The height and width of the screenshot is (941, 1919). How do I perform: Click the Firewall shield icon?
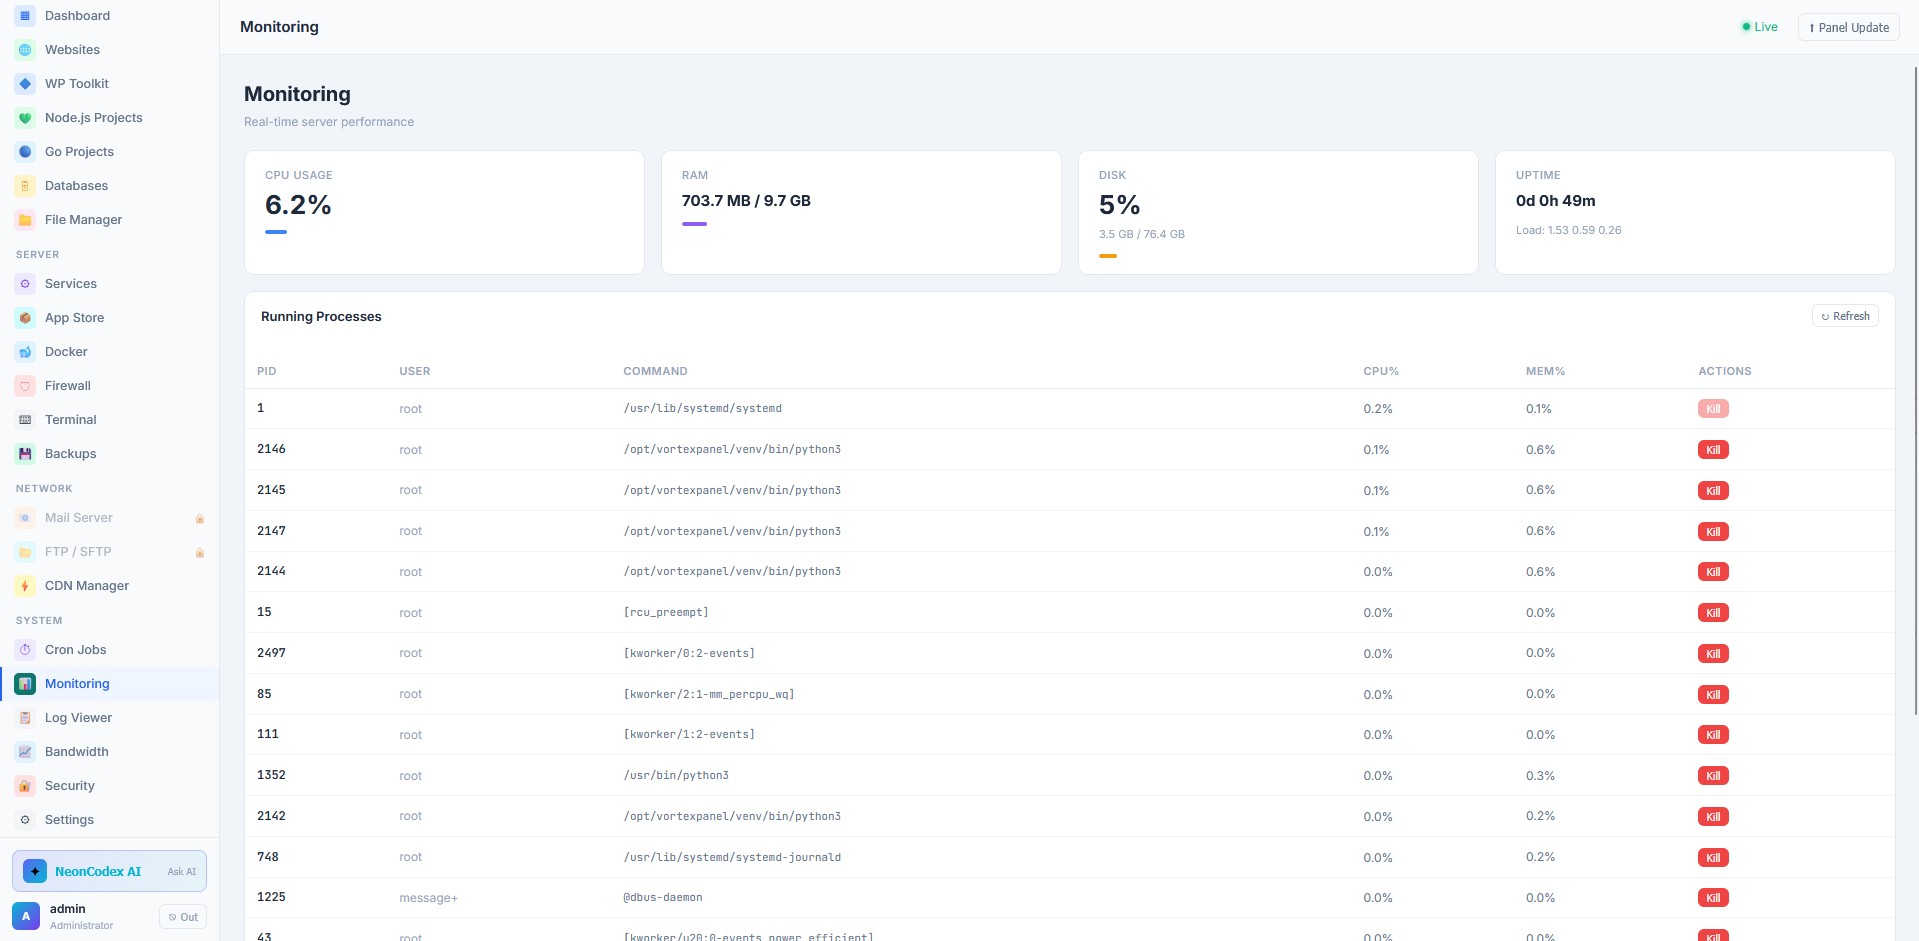25,386
